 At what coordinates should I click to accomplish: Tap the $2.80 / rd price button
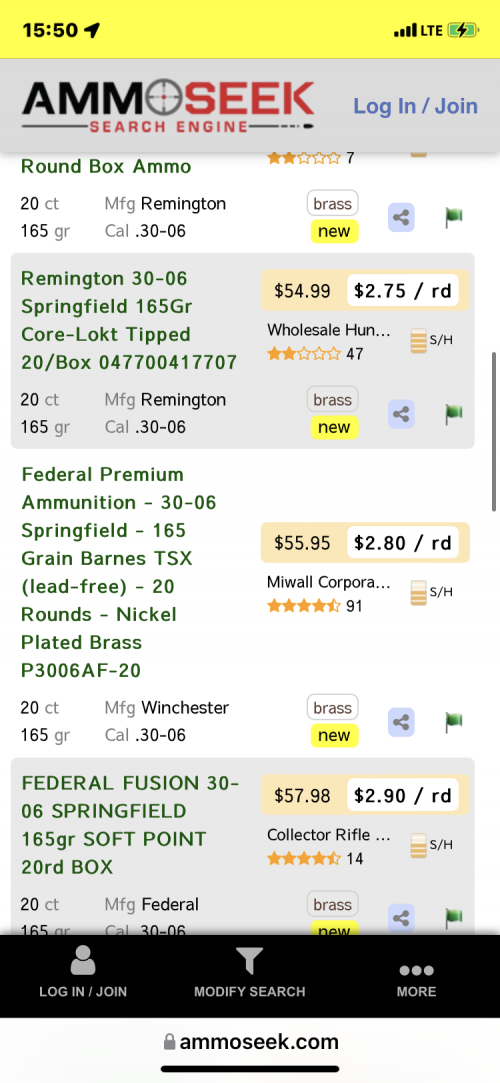[403, 542]
